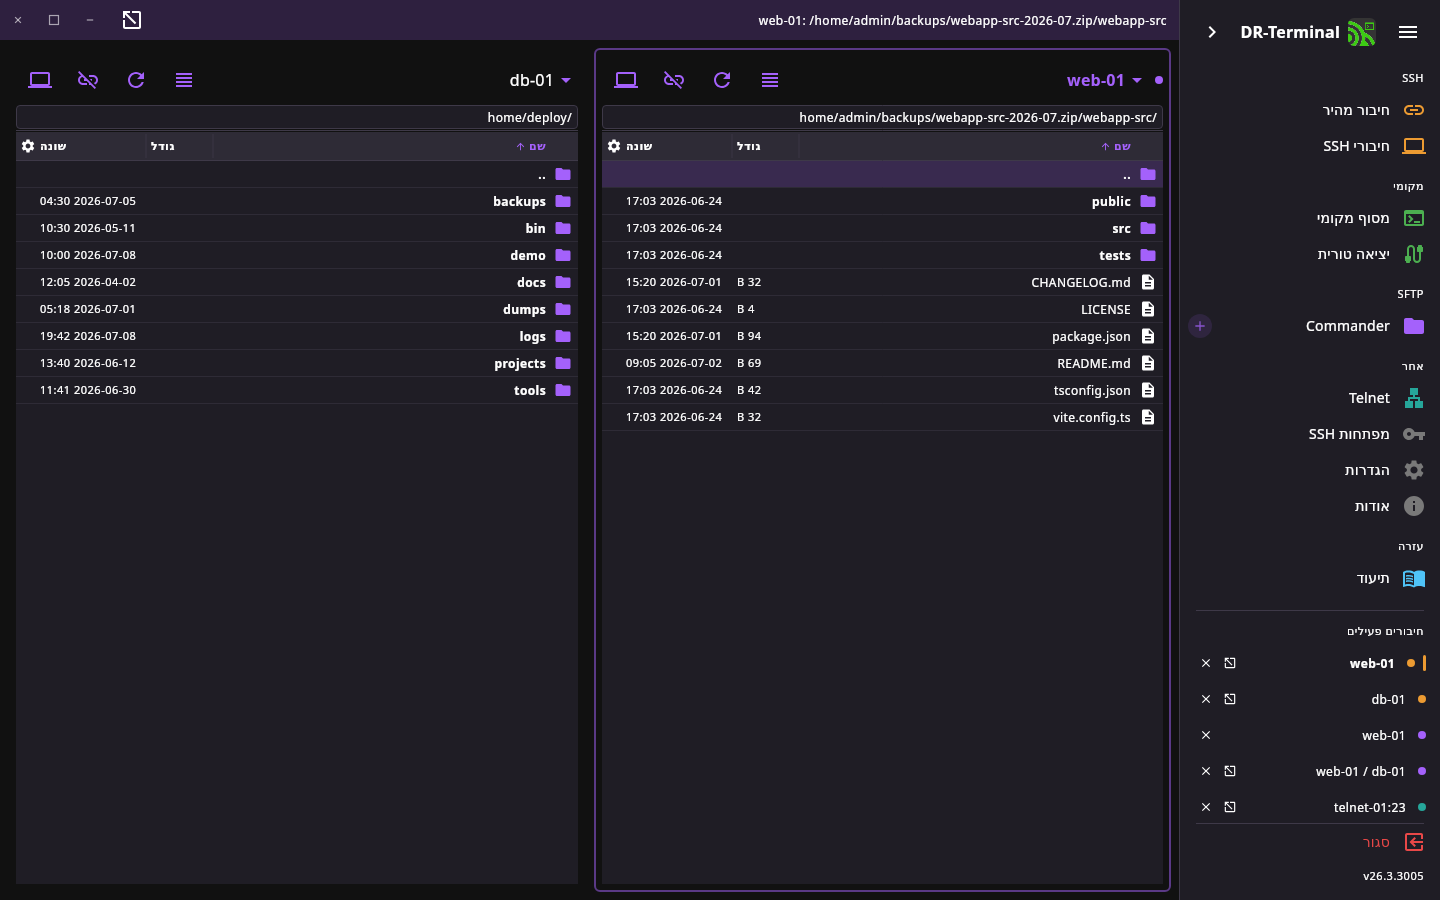Close second web-01 active connection

[1206, 735]
